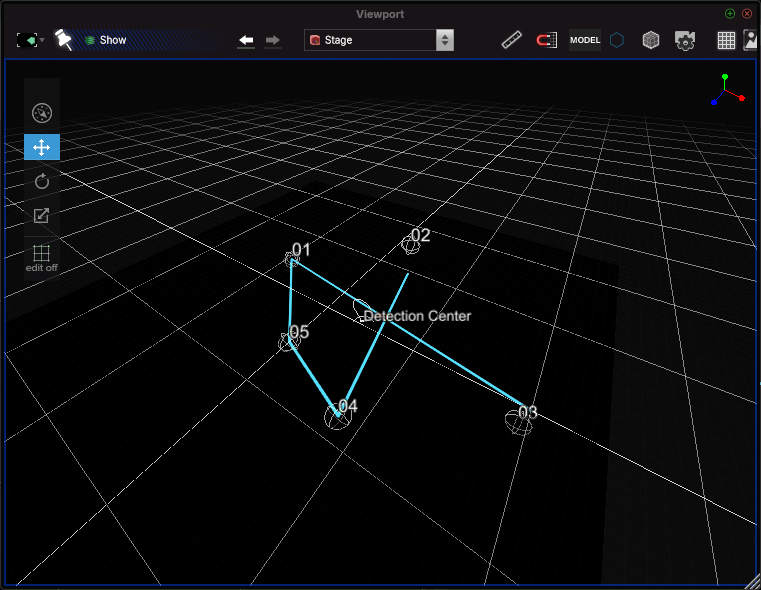The width and height of the screenshot is (761, 590).
Task: Select the Detection Center marker in viewport
Action: [361, 311]
